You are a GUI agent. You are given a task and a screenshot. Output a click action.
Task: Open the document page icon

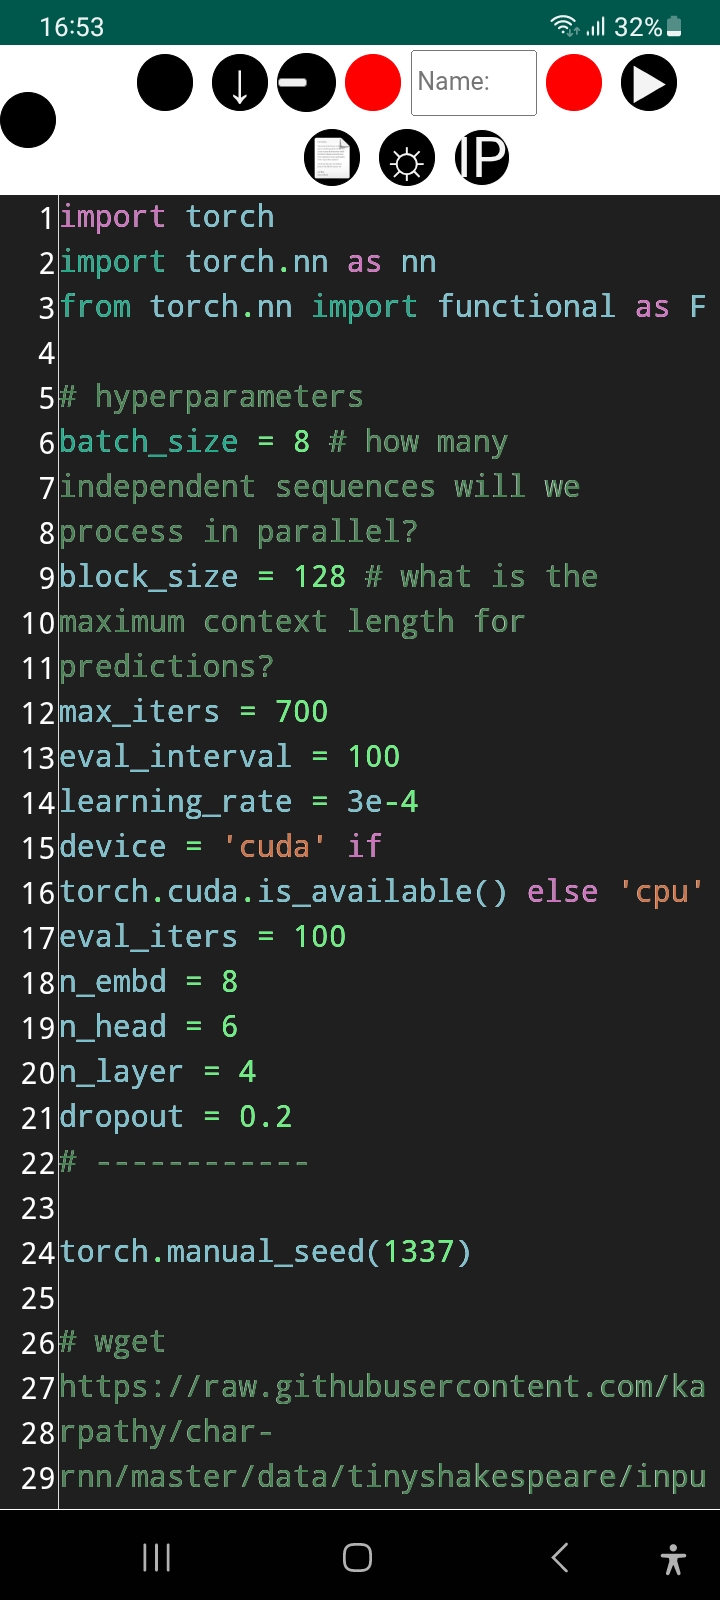331,157
